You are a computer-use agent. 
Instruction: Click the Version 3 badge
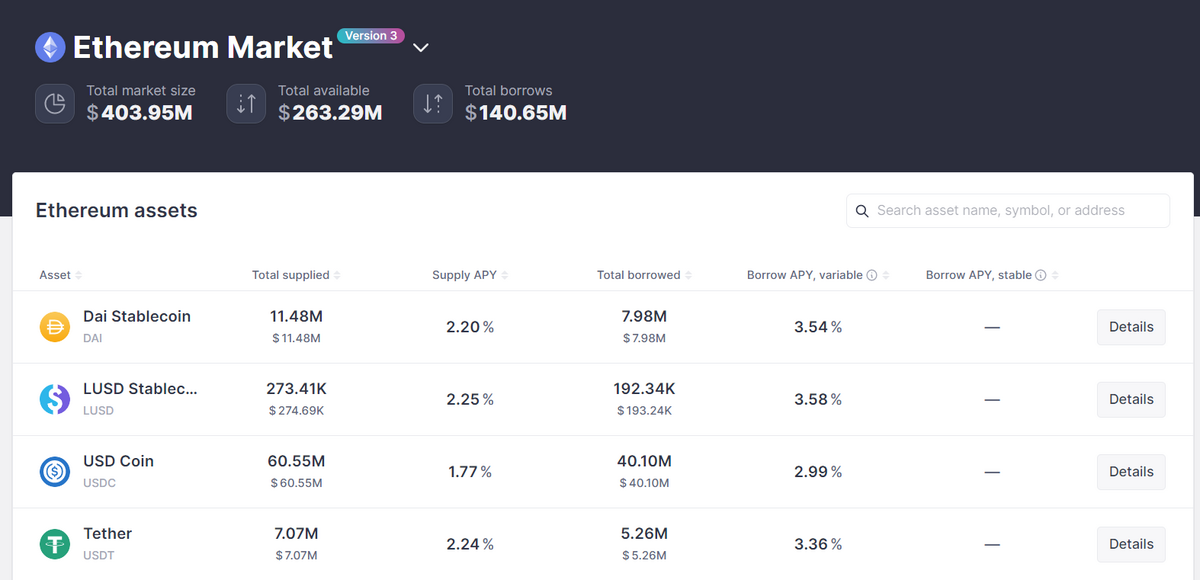pyautogui.click(x=371, y=36)
